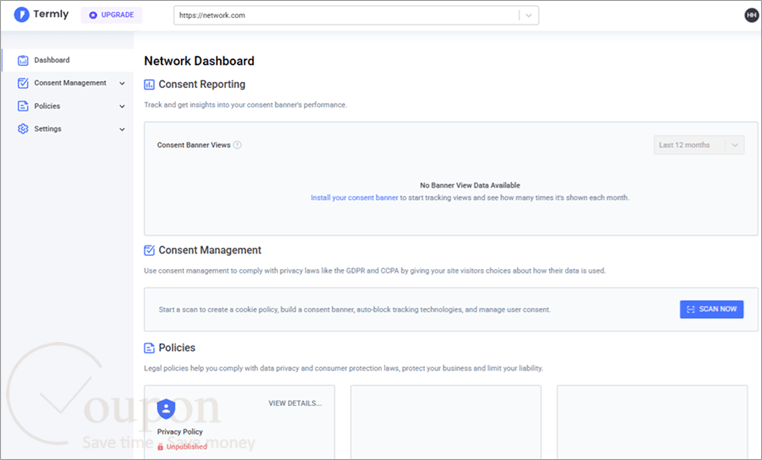Click the Unpublished lock icon
762x460 pixels.
[x=160, y=447]
